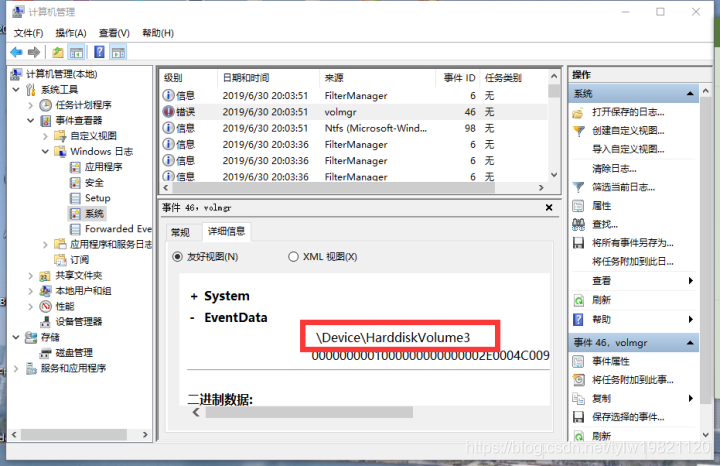Select the Ntfs event ID 98 row
The image size is (720, 466).
click(x=354, y=128)
